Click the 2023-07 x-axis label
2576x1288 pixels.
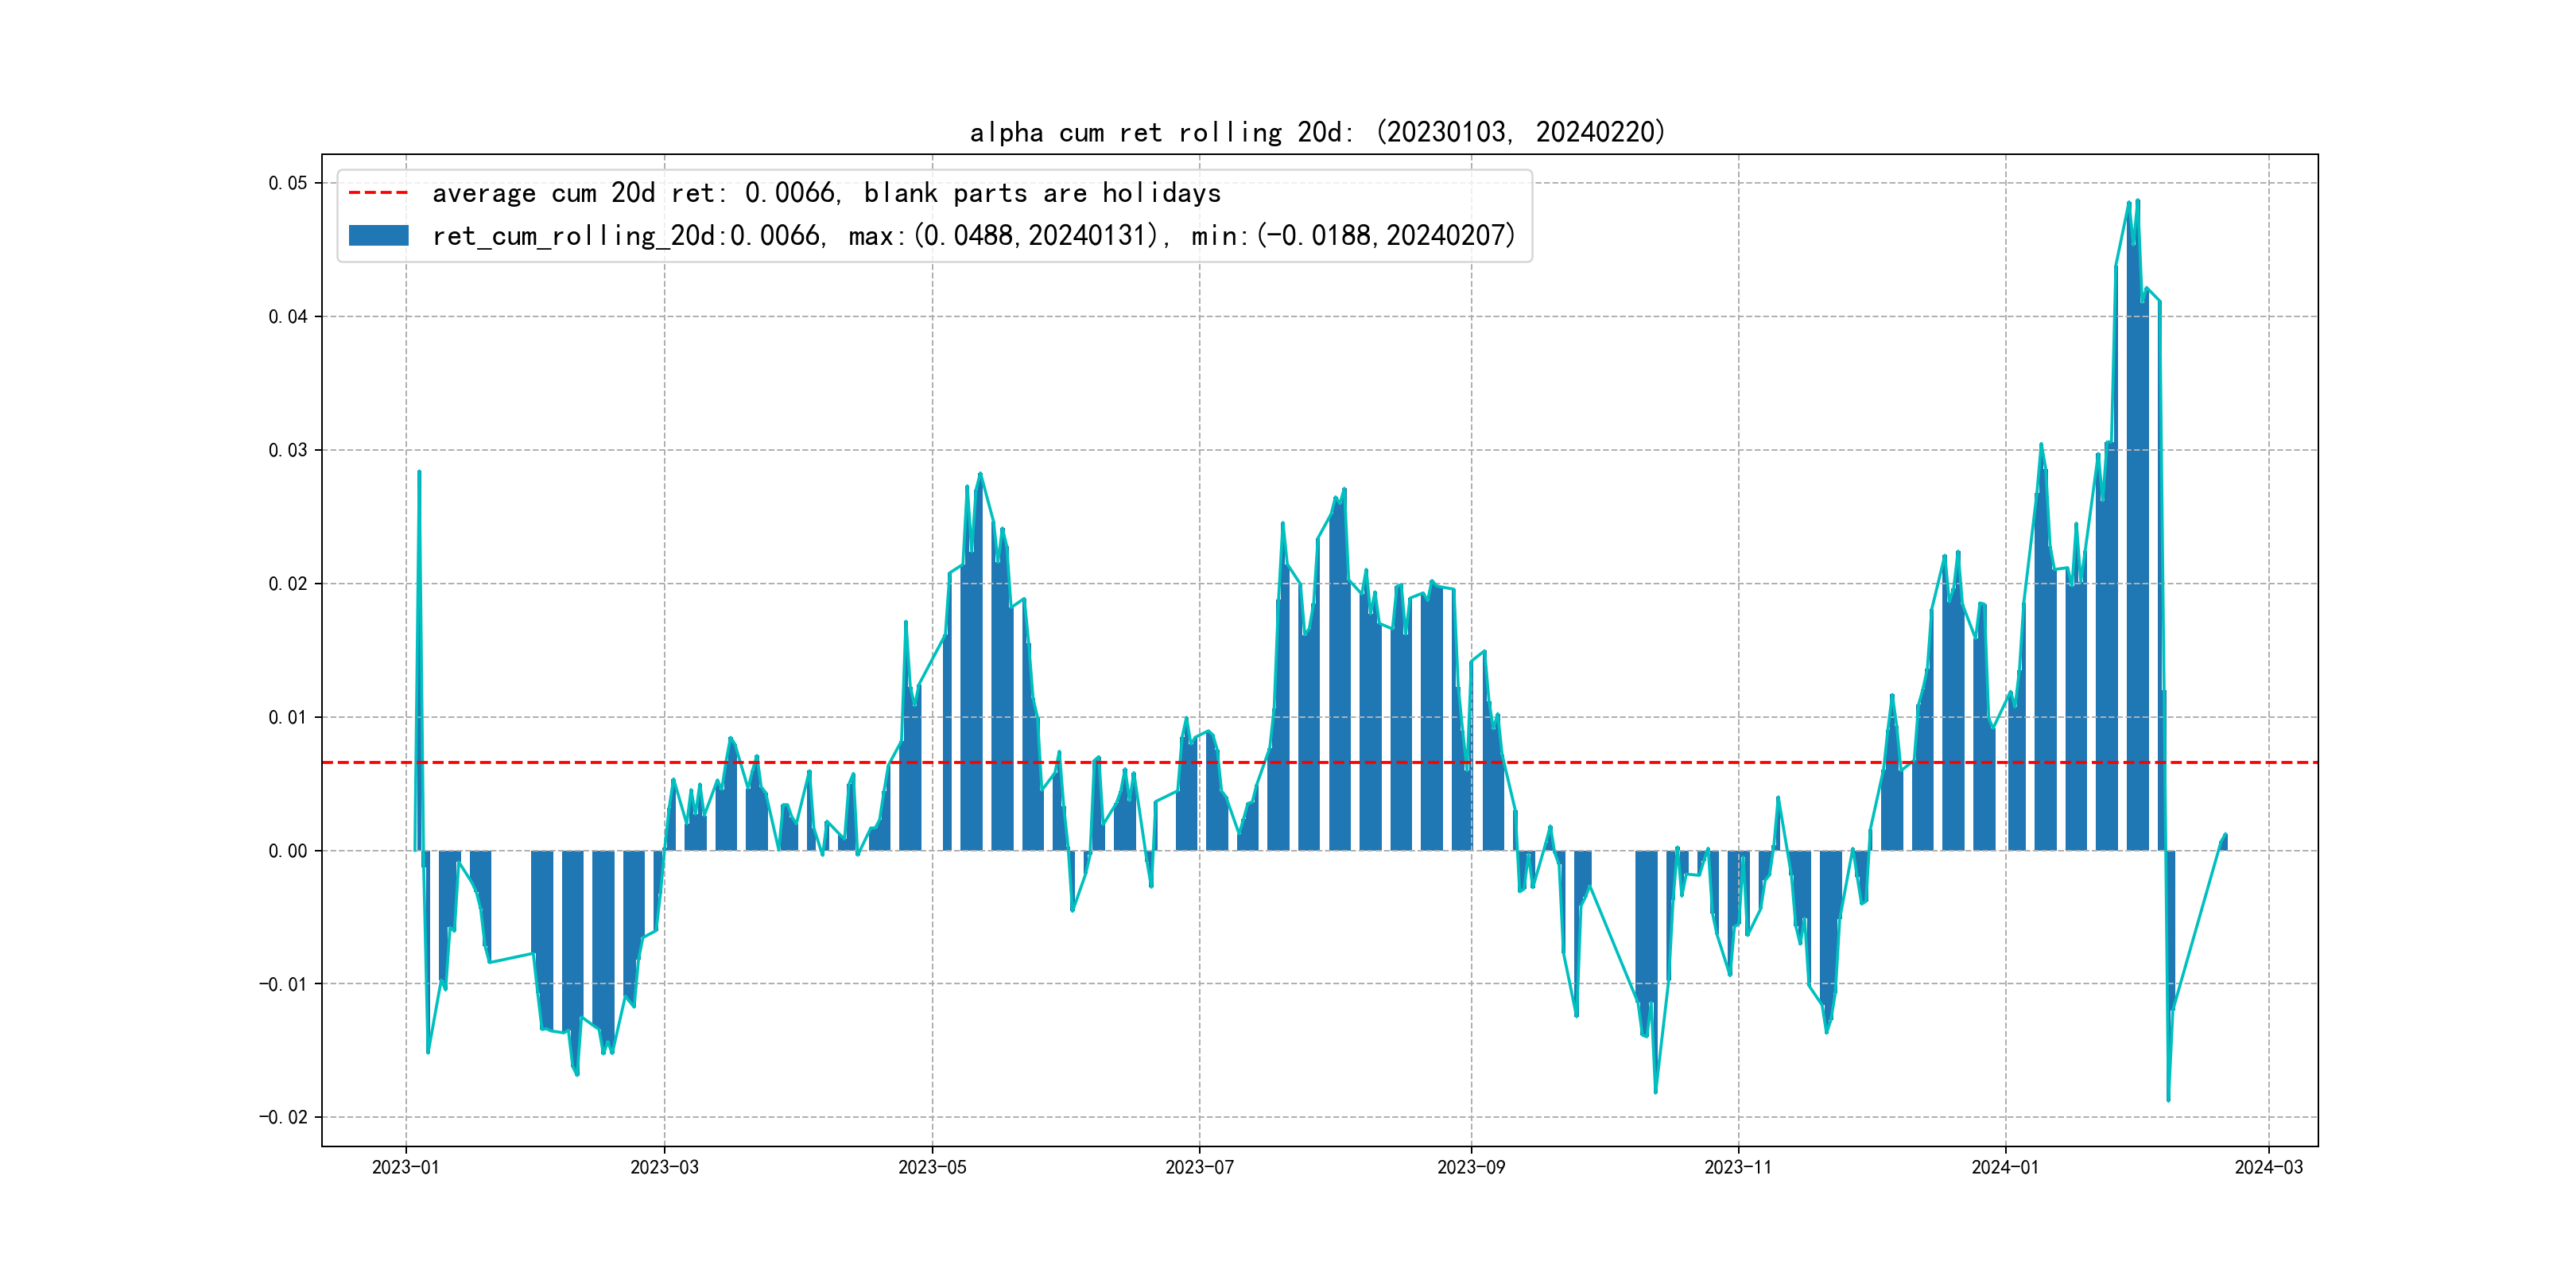pos(1199,1167)
